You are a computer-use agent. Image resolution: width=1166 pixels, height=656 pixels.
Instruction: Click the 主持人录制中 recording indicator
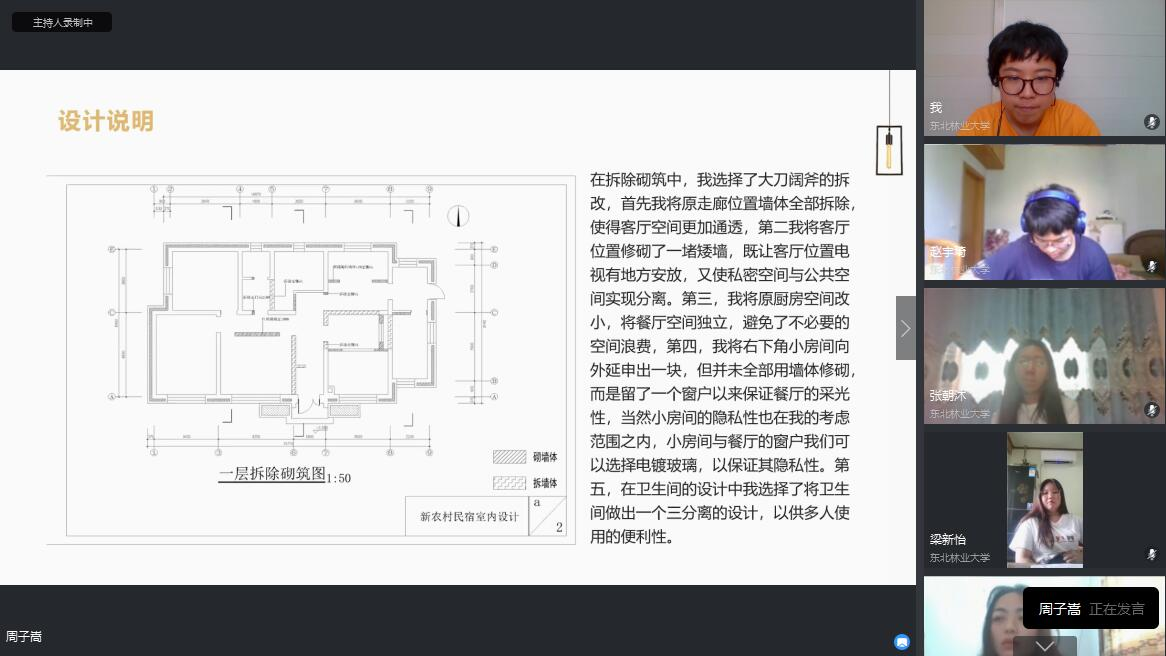point(62,22)
